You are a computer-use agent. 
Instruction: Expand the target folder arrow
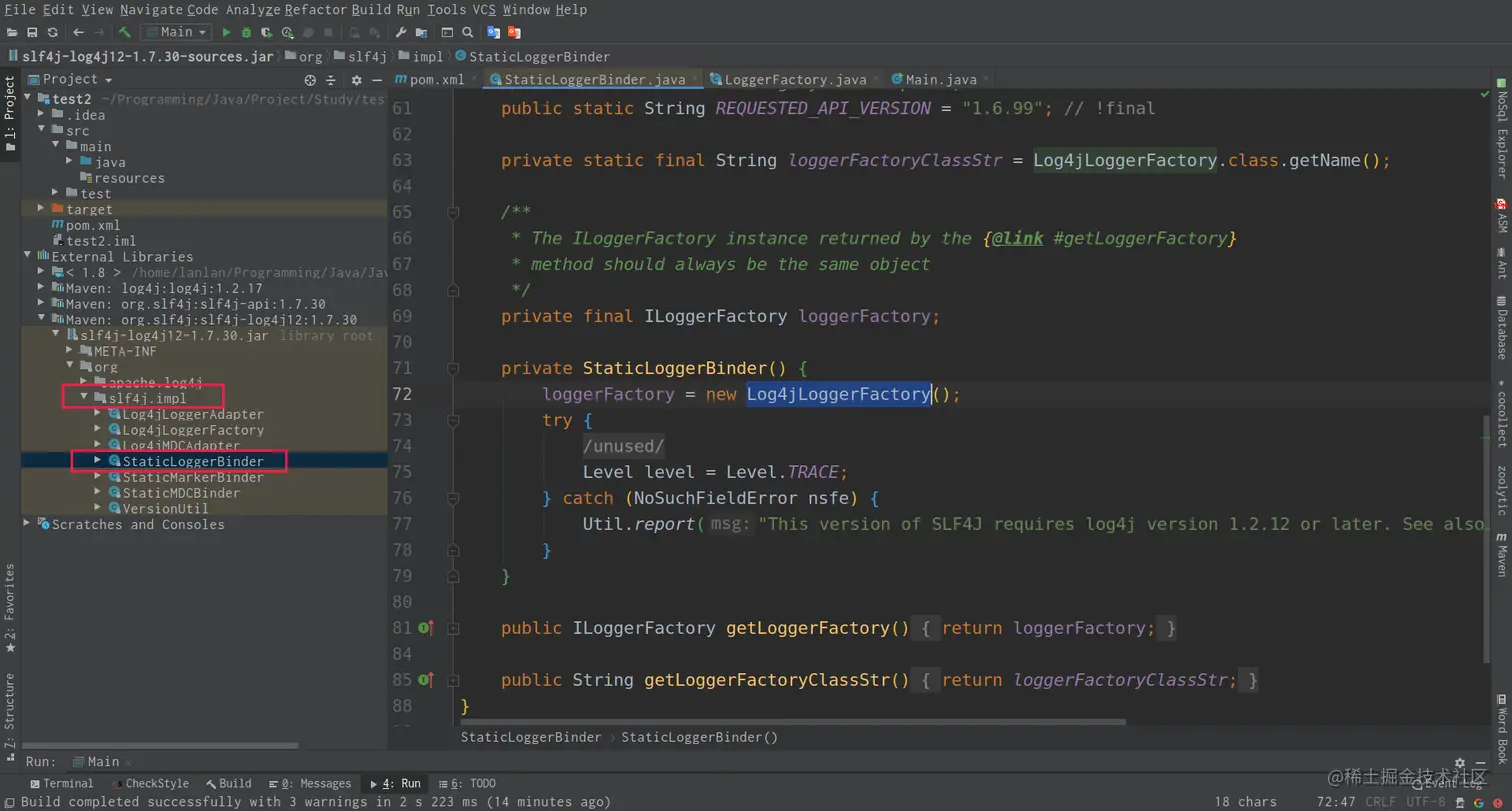(42, 209)
